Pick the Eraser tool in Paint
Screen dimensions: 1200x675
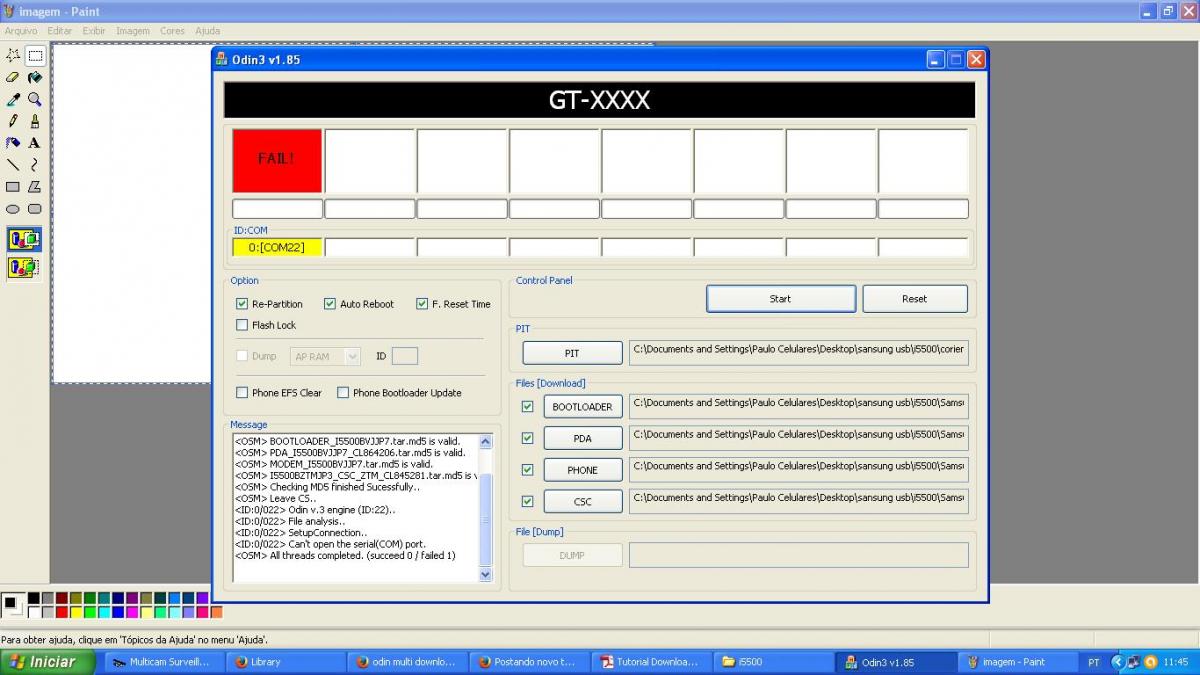(x=13, y=78)
